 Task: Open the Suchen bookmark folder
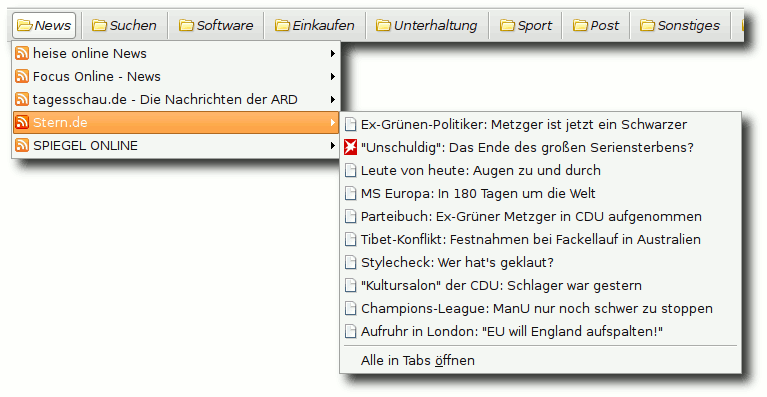tap(124, 25)
